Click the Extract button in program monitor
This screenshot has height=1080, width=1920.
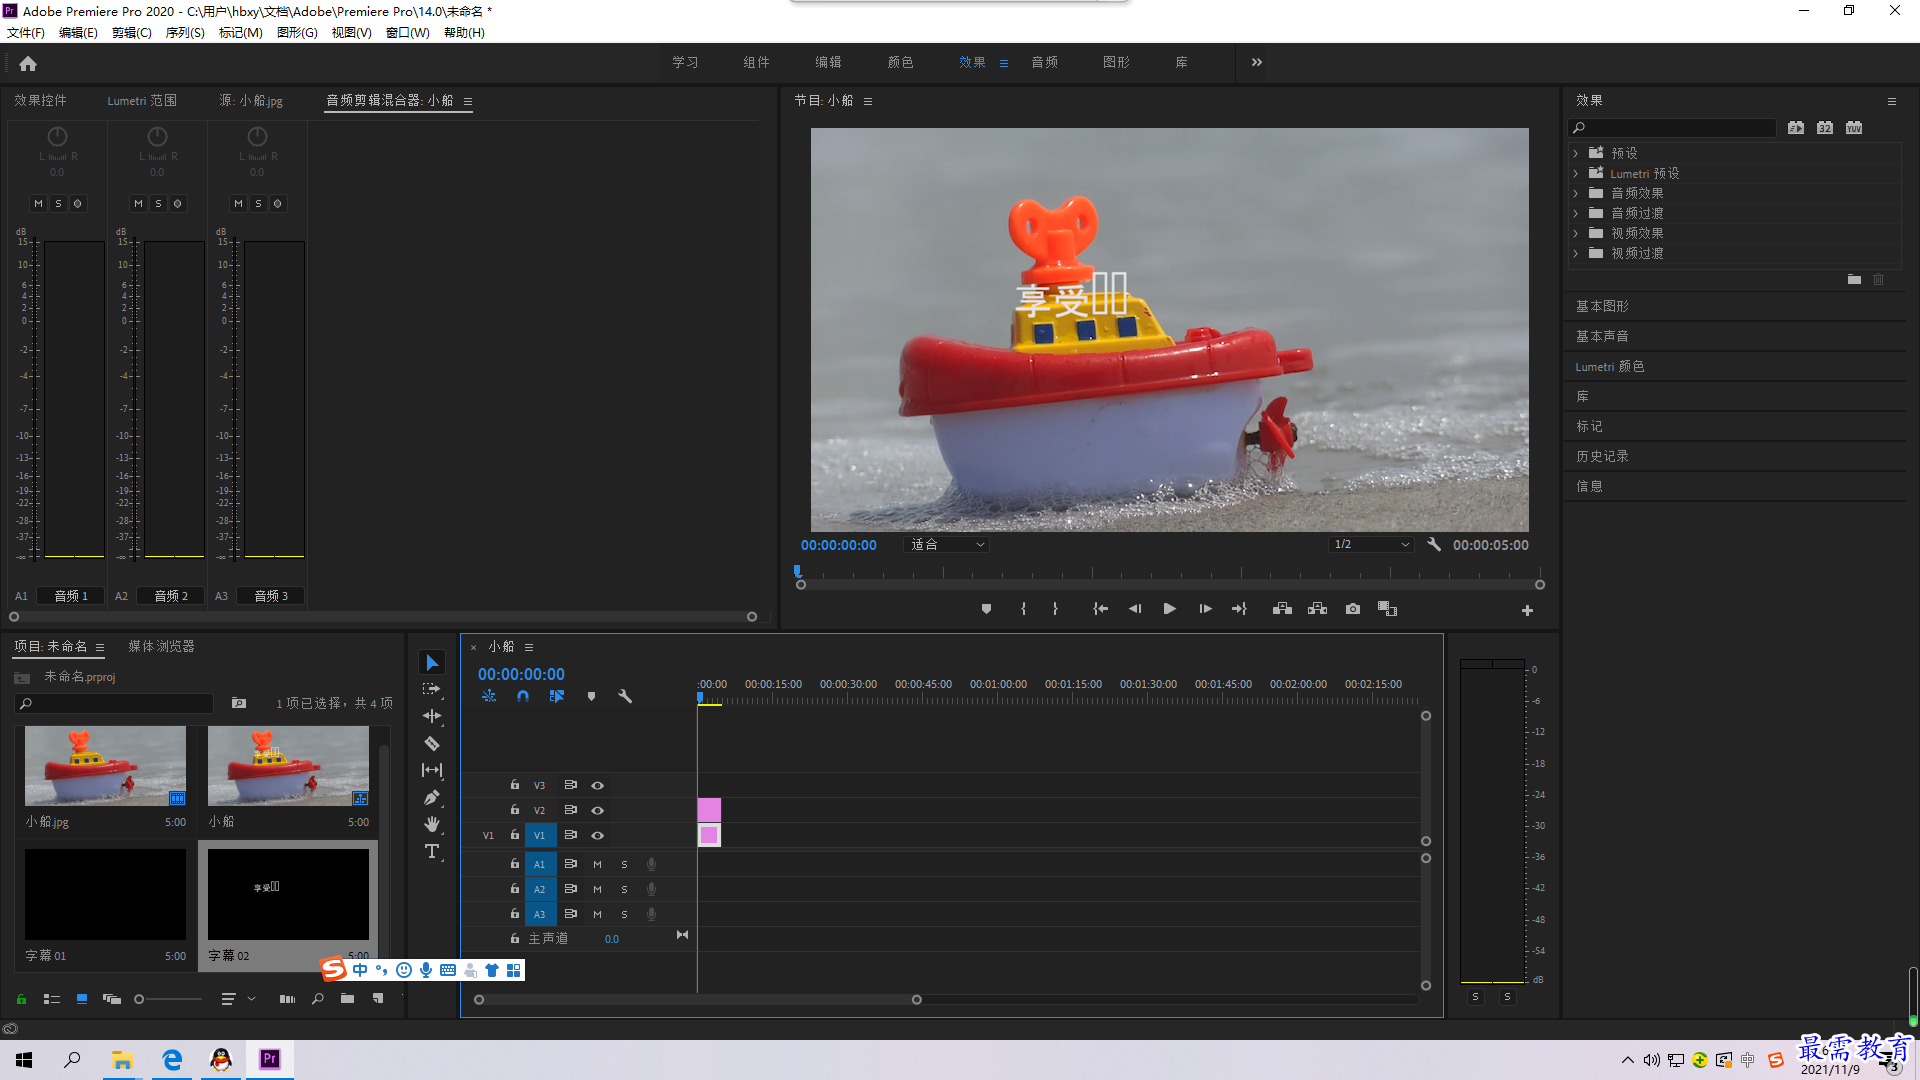click(x=1317, y=609)
